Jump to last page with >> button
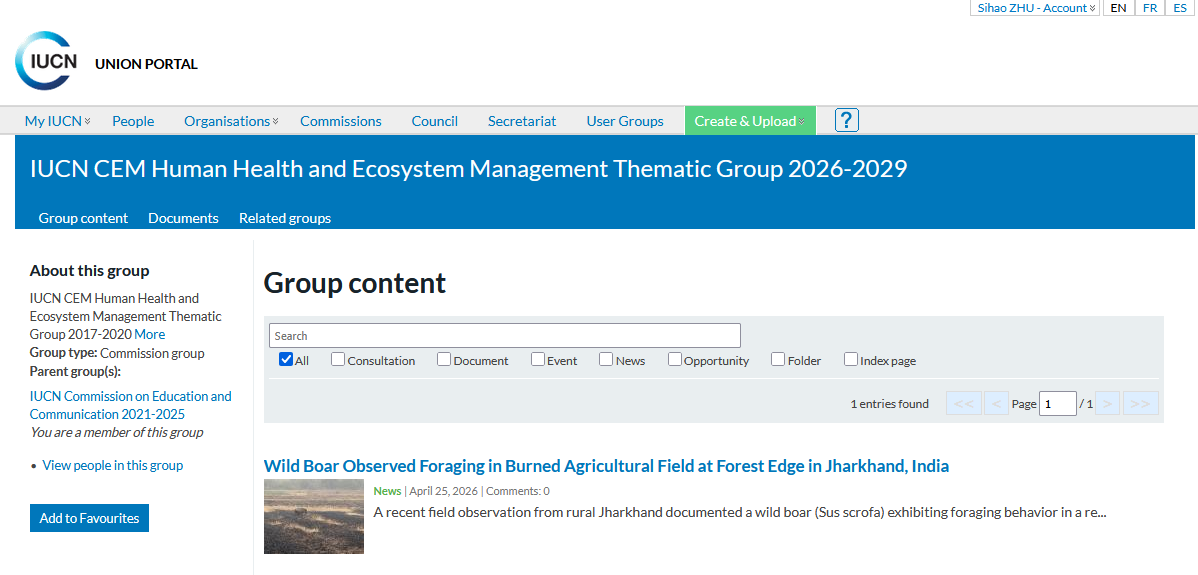The width and height of the screenshot is (1198, 575). (x=1141, y=403)
